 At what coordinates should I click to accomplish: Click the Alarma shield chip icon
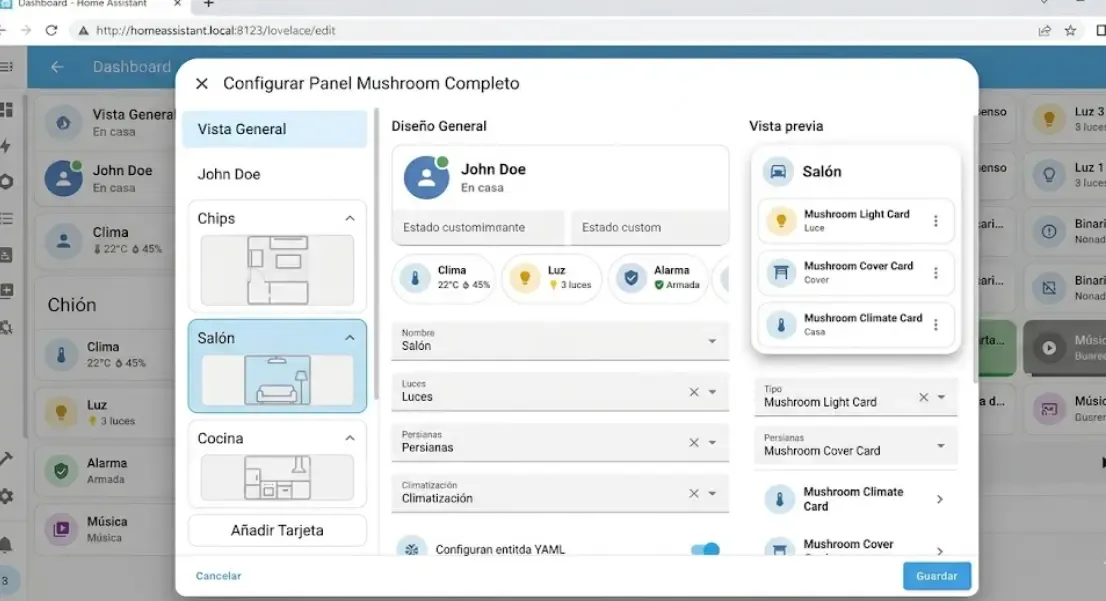[631, 278]
